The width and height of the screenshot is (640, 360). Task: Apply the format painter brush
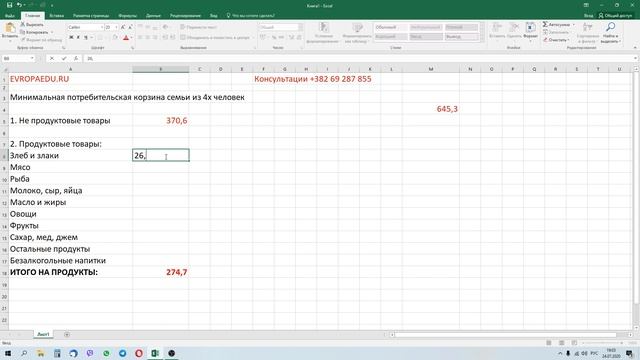(41, 40)
